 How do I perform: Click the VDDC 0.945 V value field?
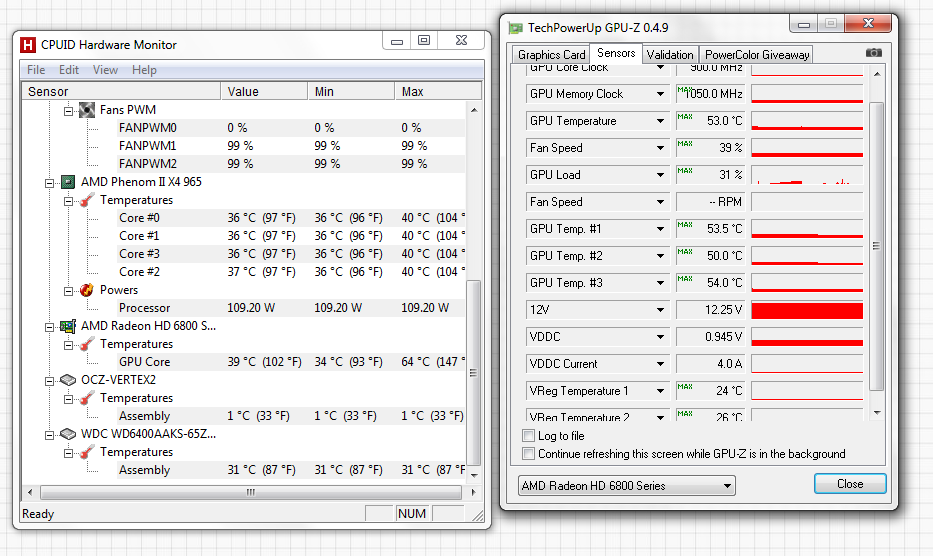click(710, 337)
